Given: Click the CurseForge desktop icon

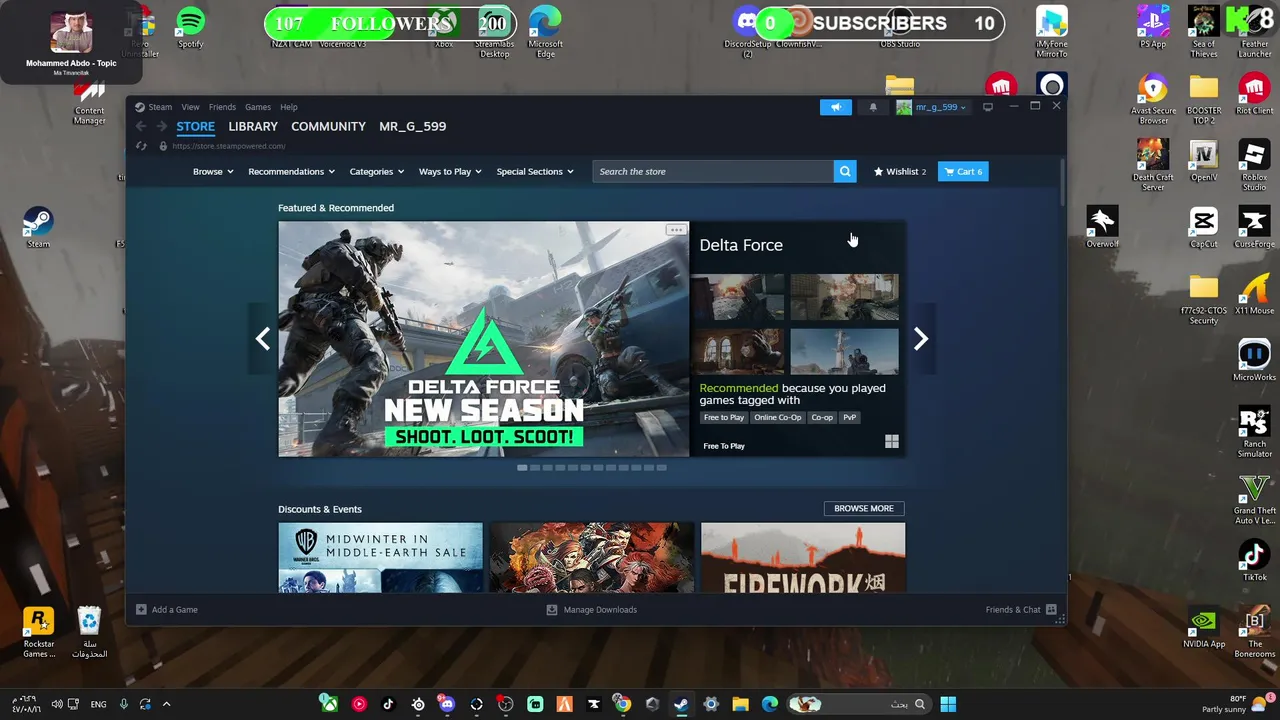Looking at the screenshot, I should click(1254, 228).
